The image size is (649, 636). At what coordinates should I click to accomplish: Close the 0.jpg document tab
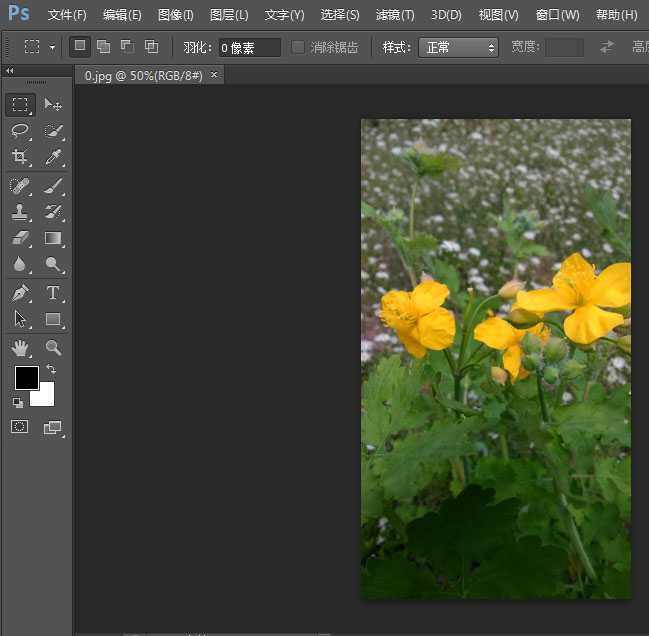[214, 75]
